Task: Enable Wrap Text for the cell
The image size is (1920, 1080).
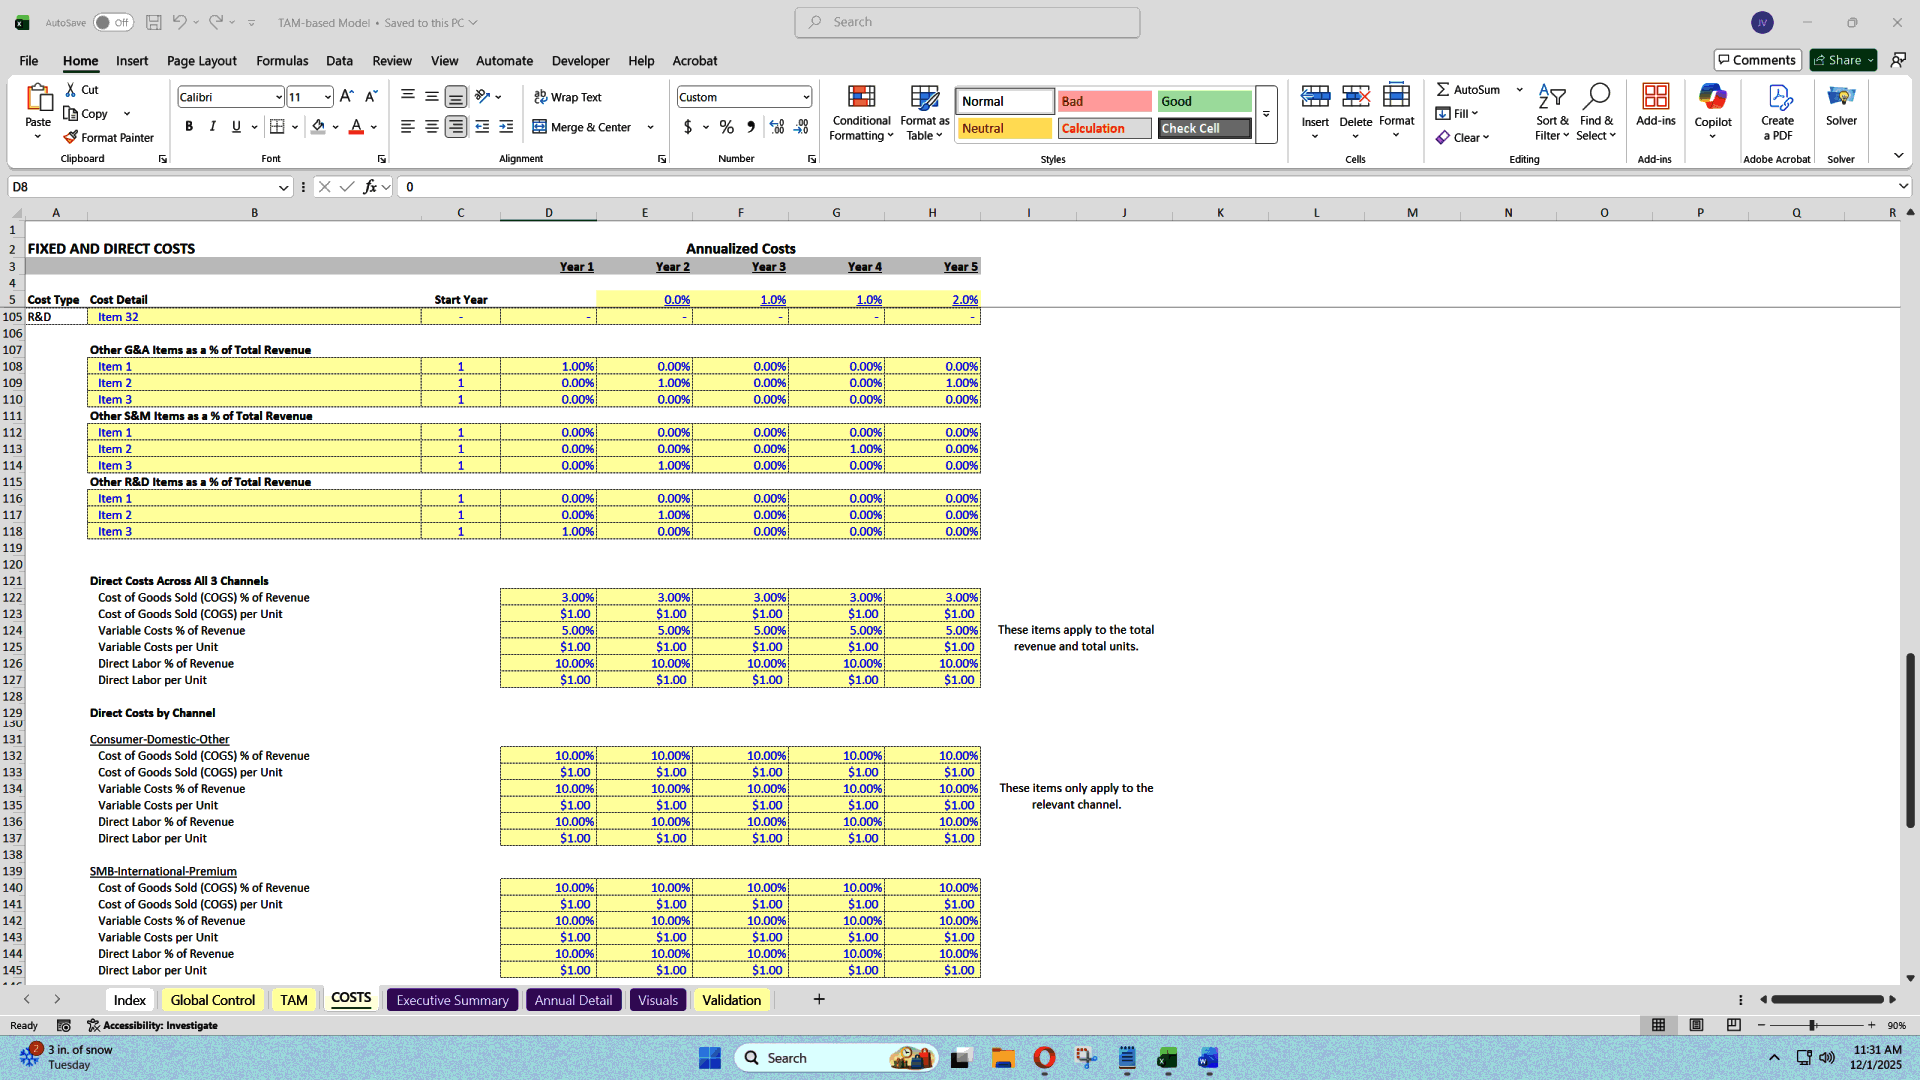Action: pos(567,97)
